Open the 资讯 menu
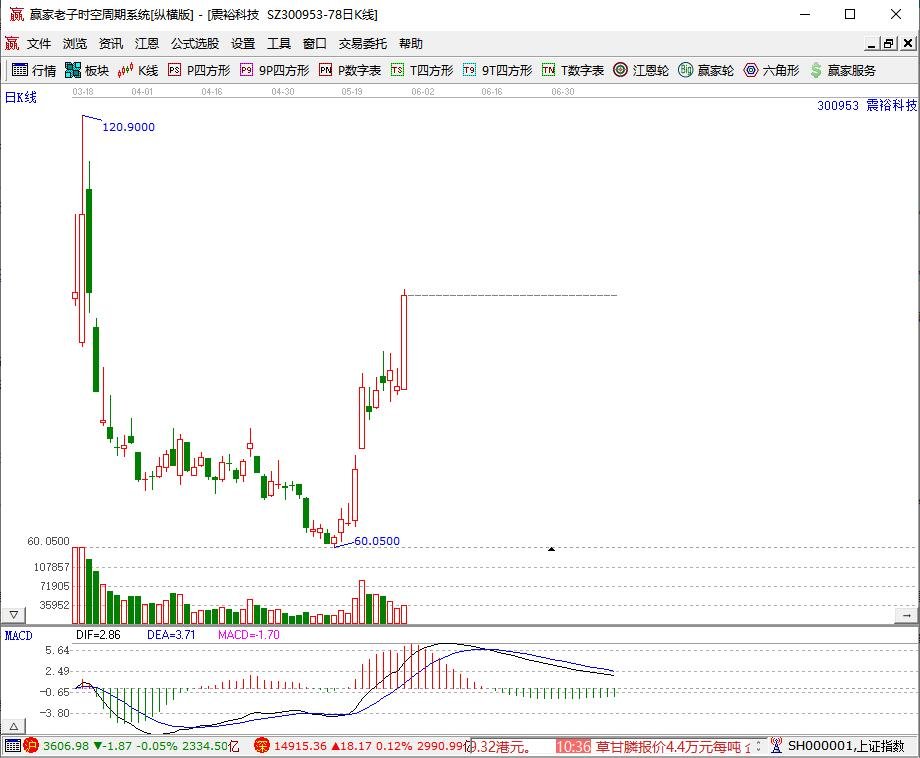Image resolution: width=920 pixels, height=758 pixels. (x=111, y=43)
